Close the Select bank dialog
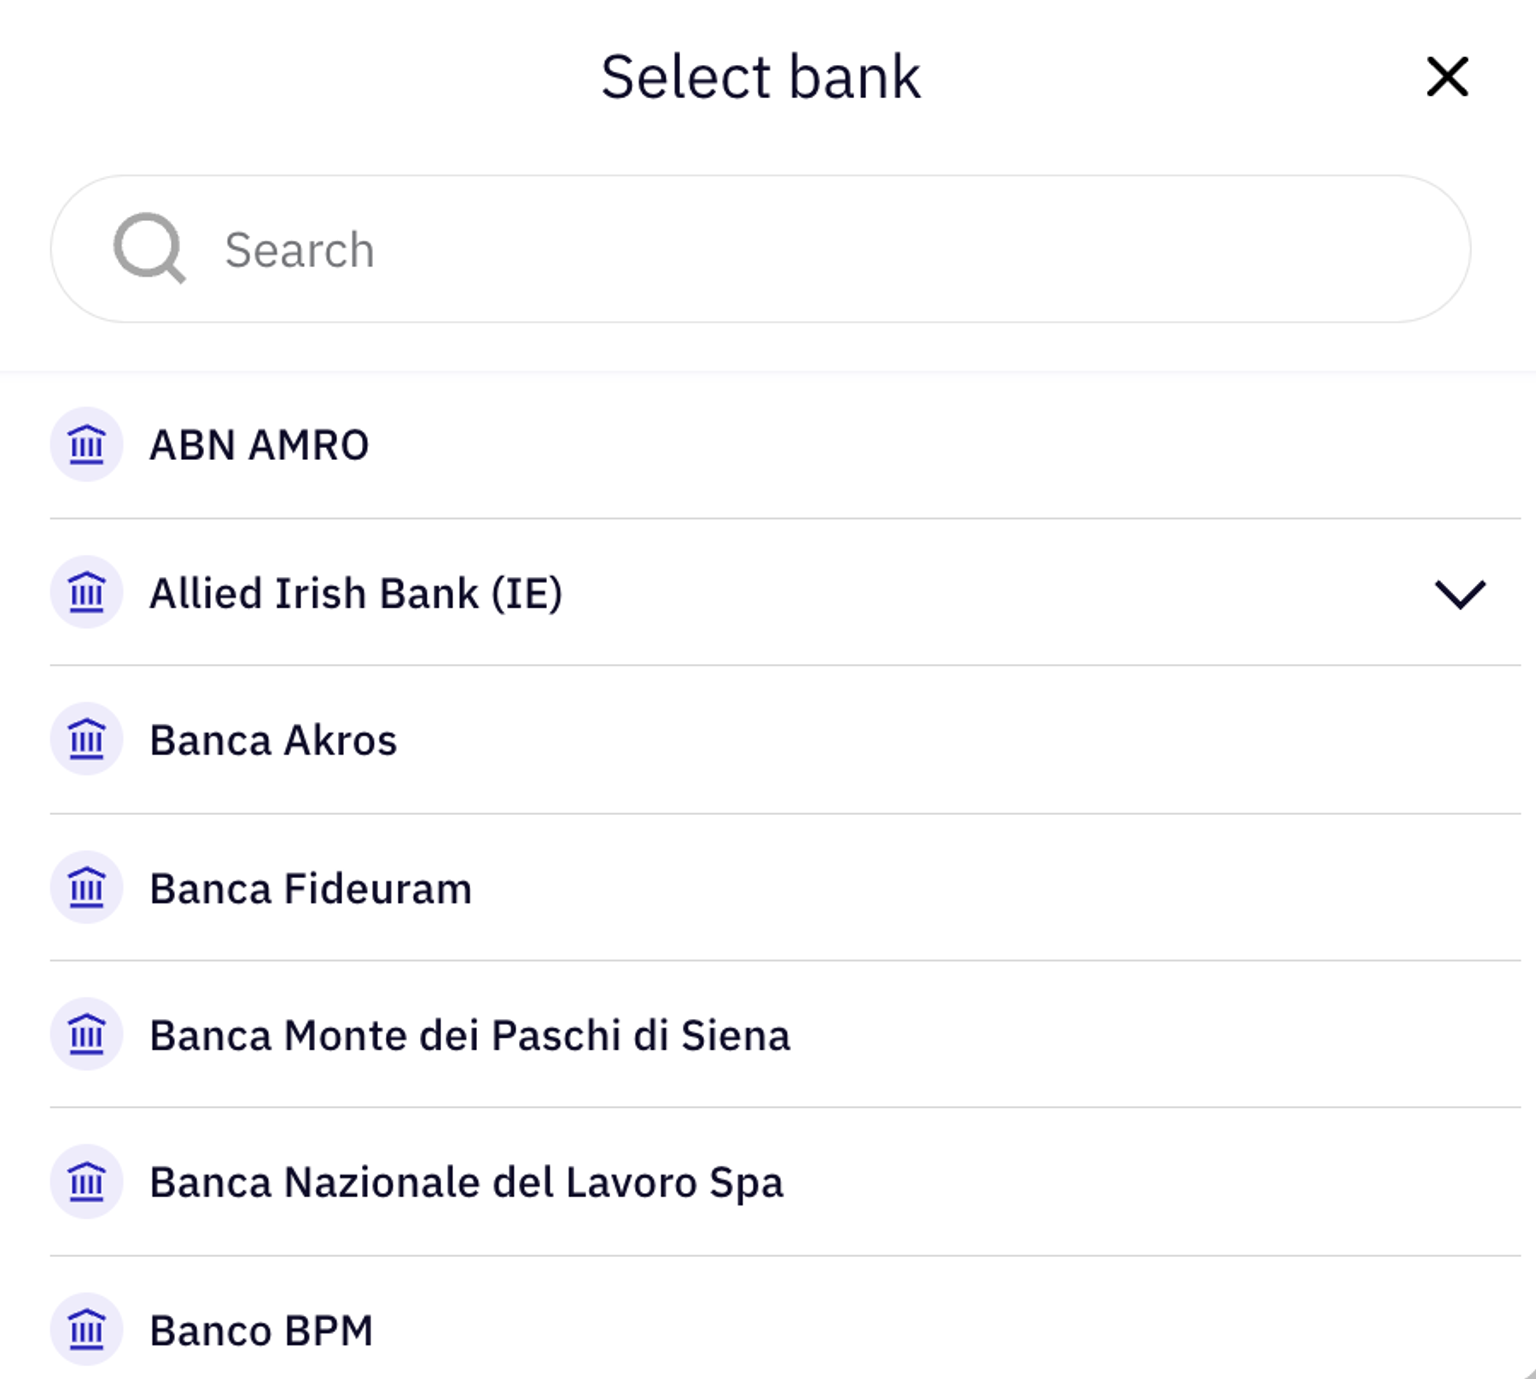 (1447, 77)
